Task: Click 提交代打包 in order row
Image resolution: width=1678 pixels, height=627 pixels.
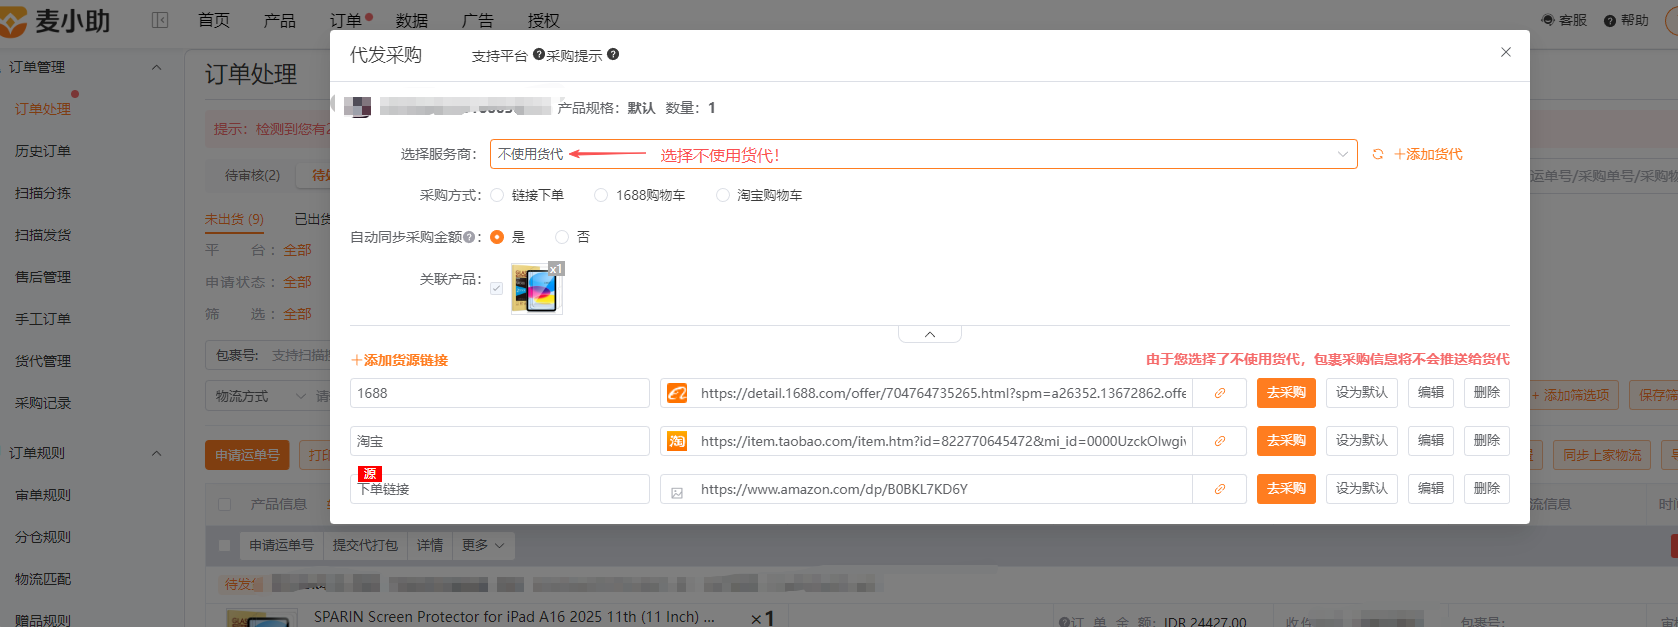Action: (x=365, y=545)
